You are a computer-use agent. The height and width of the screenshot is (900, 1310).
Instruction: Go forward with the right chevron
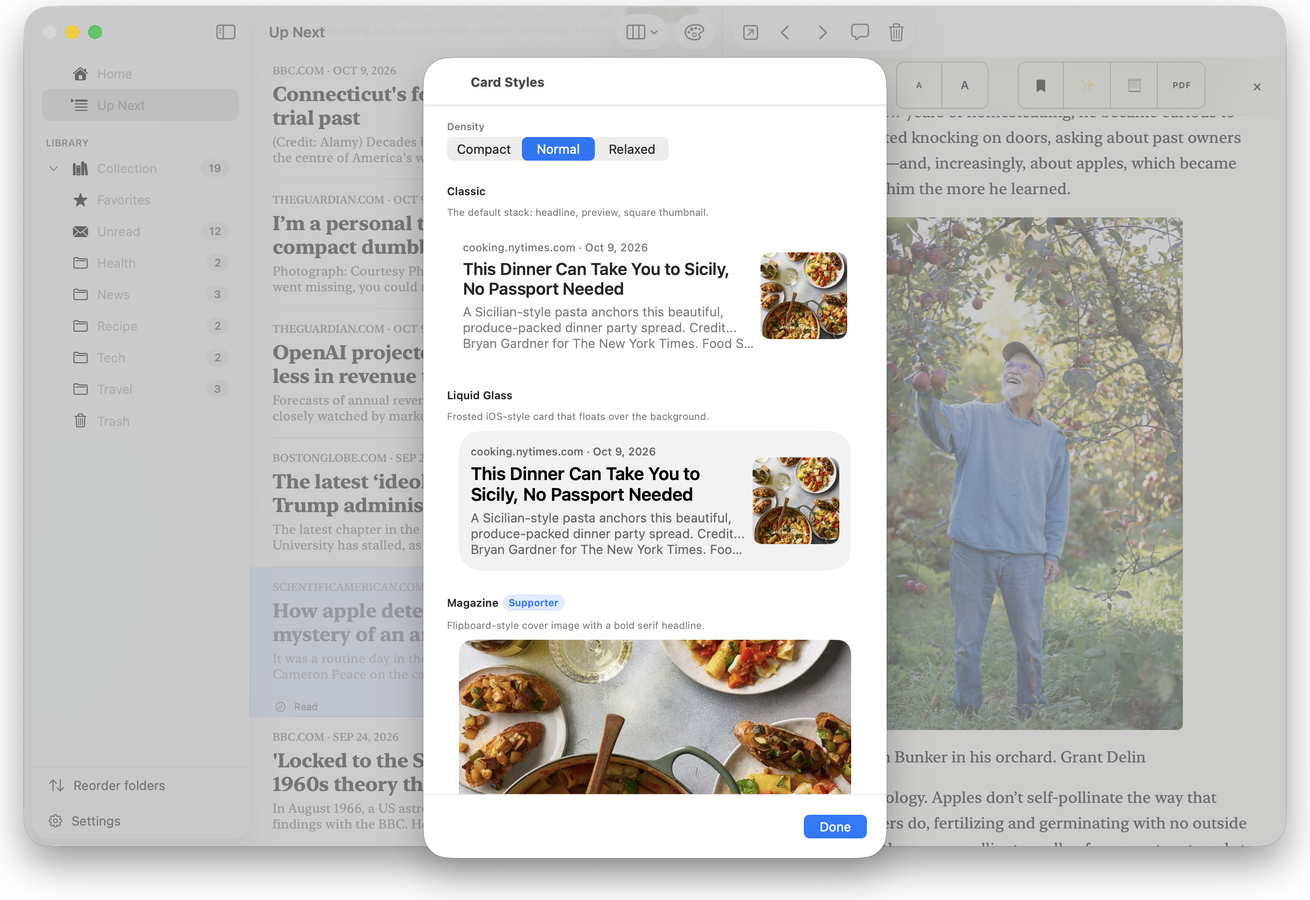coord(822,32)
